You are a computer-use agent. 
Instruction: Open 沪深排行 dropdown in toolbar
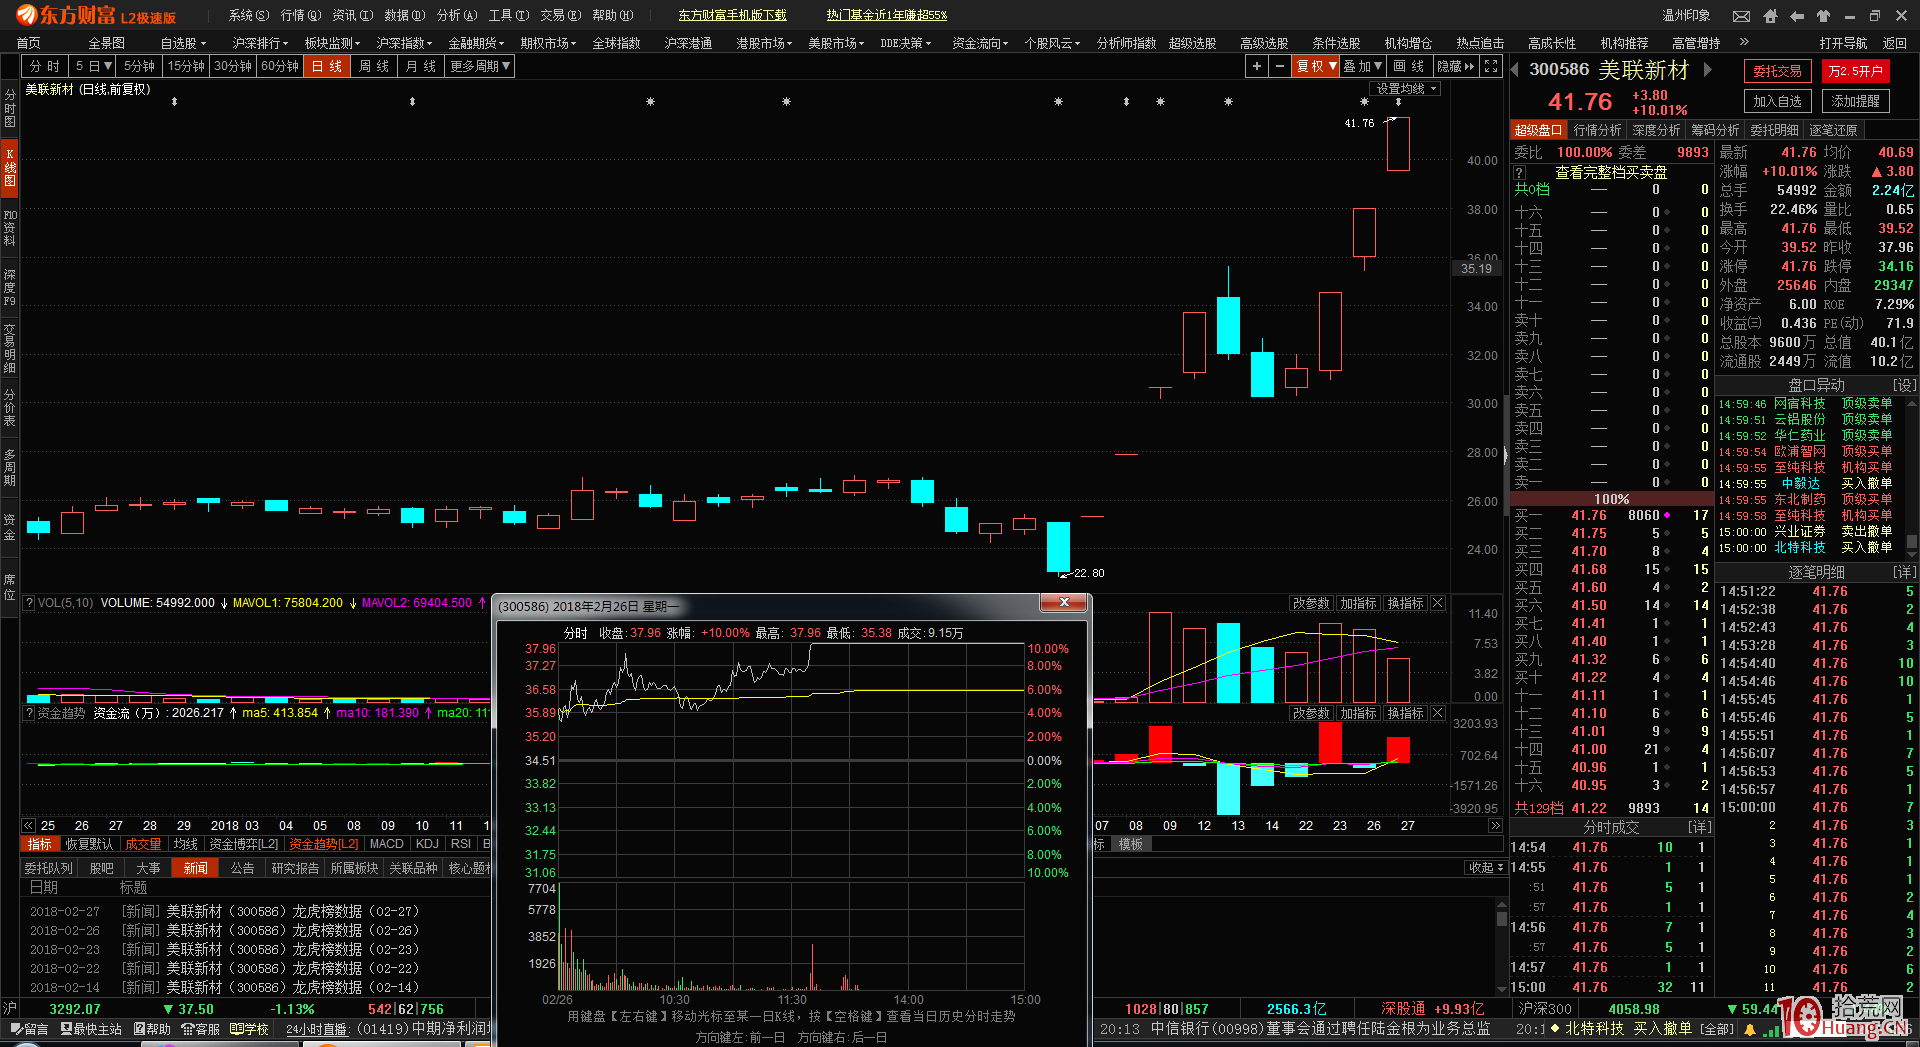(260, 43)
